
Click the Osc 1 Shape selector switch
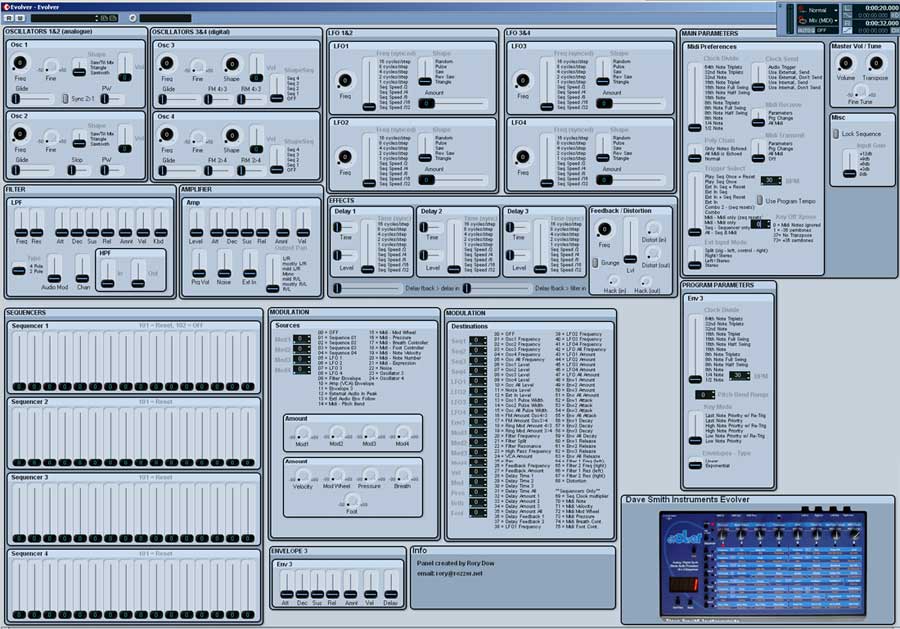[79, 67]
